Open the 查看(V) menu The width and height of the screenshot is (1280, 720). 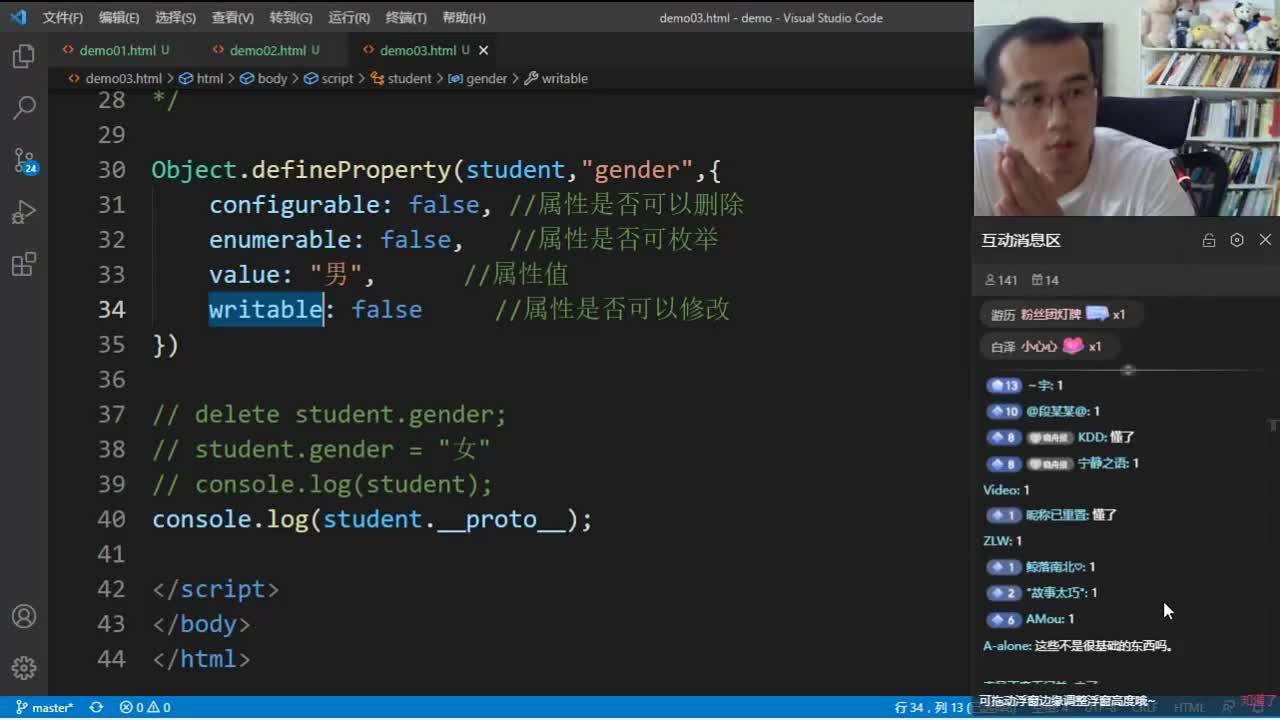[232, 18]
